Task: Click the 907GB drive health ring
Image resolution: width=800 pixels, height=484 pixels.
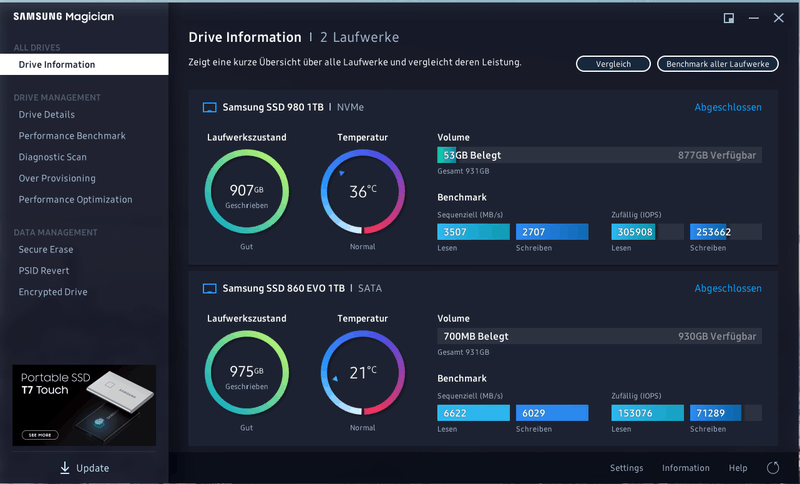Action: pyautogui.click(x=246, y=191)
